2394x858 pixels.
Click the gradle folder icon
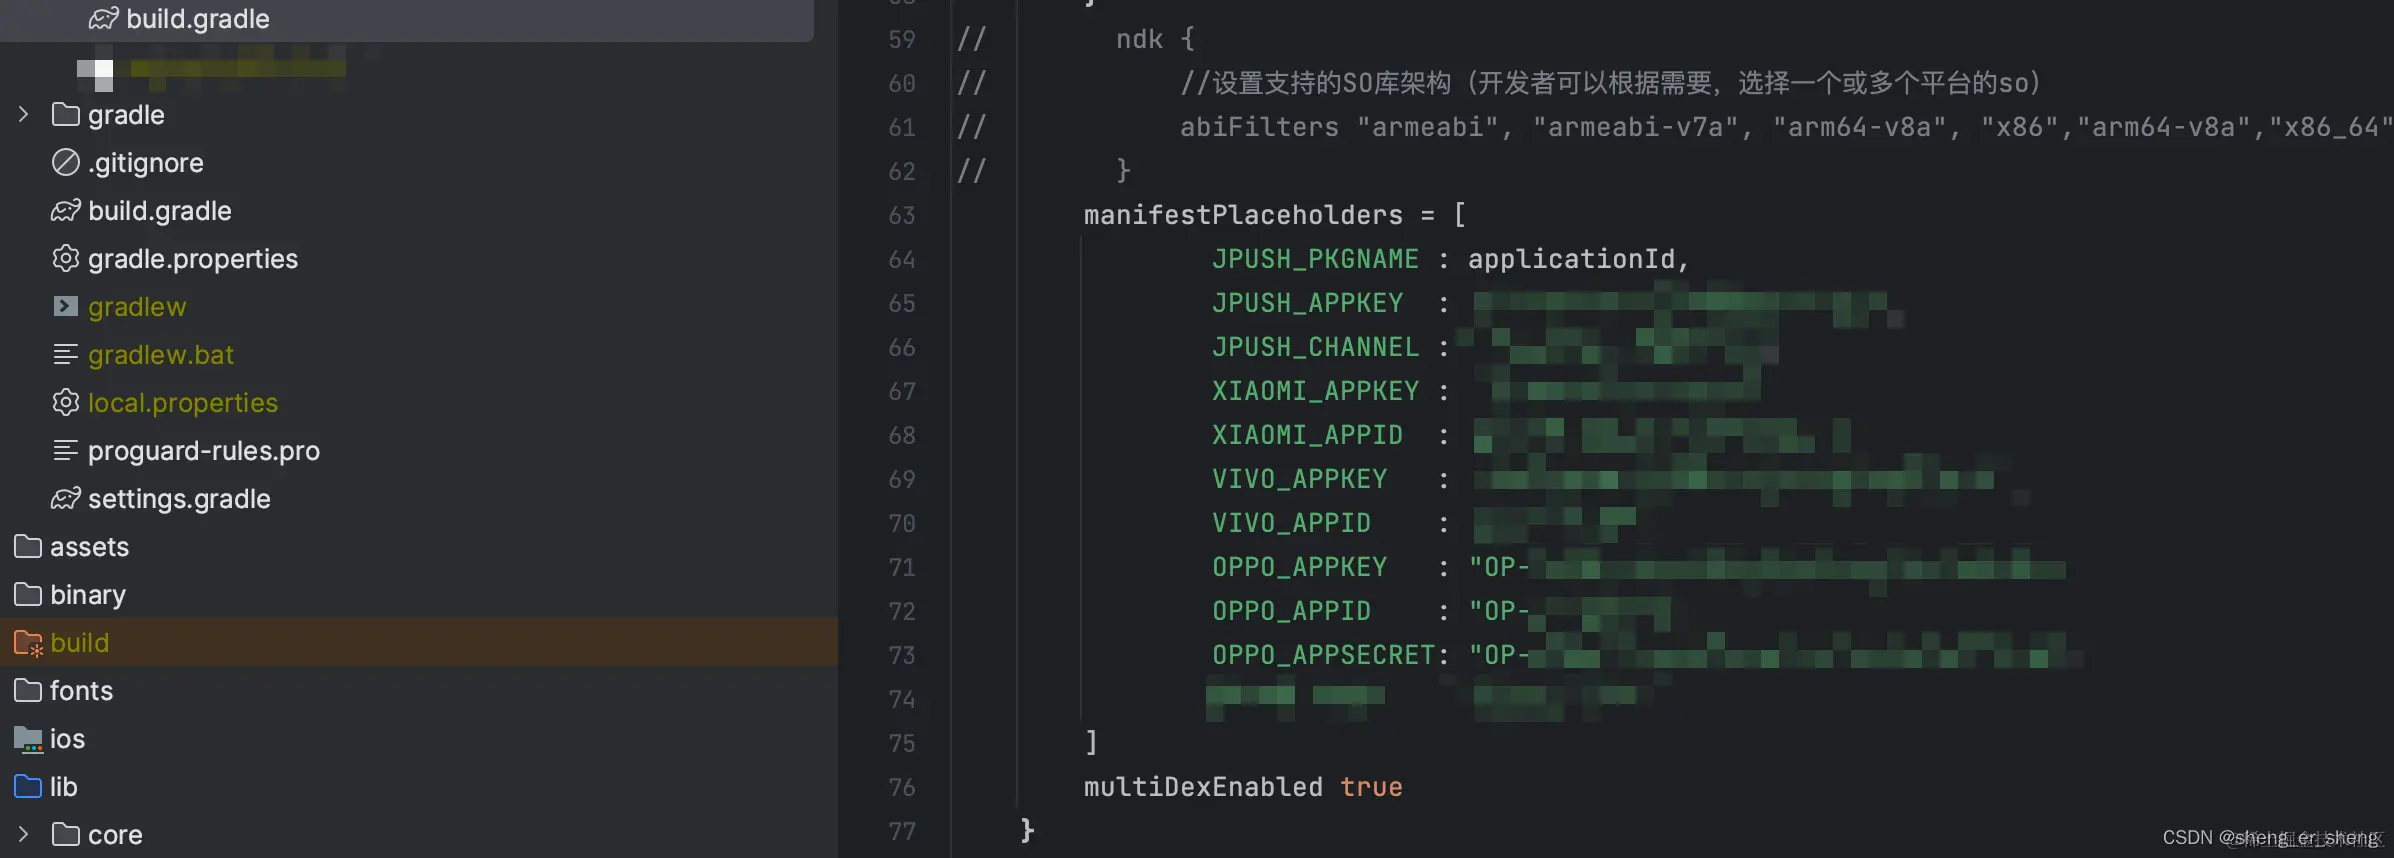tap(66, 115)
